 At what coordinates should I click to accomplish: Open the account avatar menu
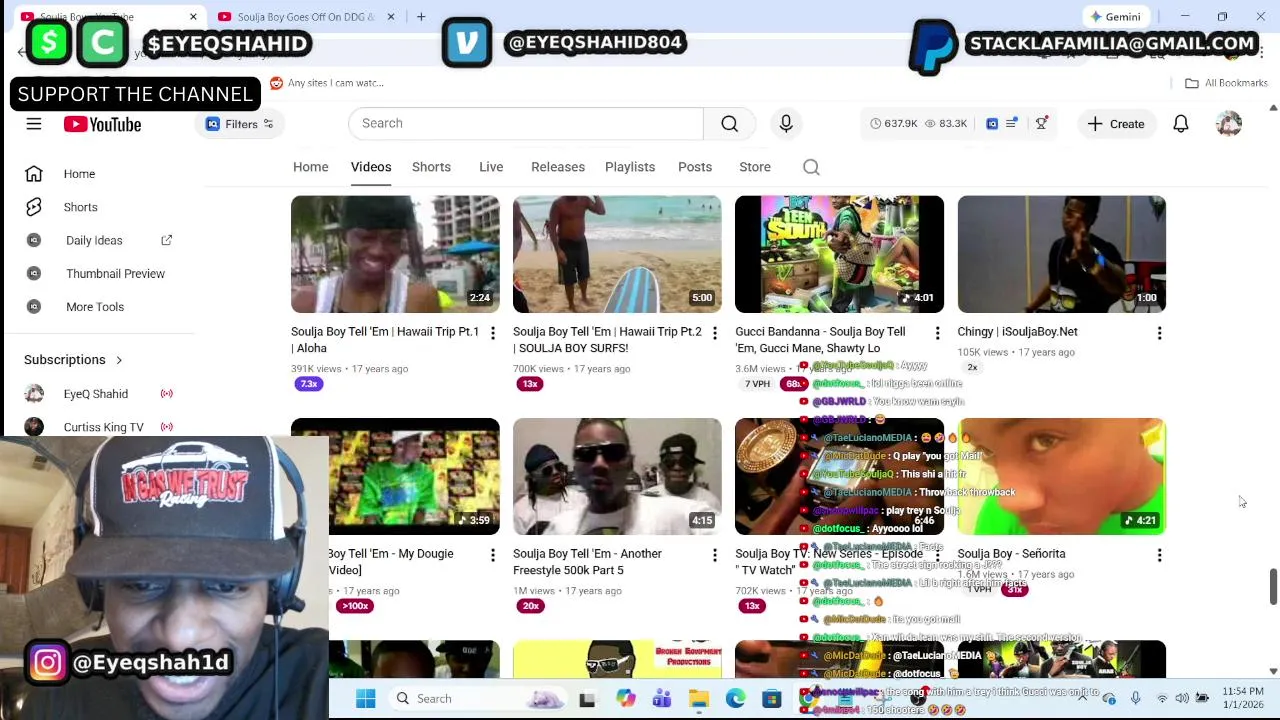point(1229,124)
